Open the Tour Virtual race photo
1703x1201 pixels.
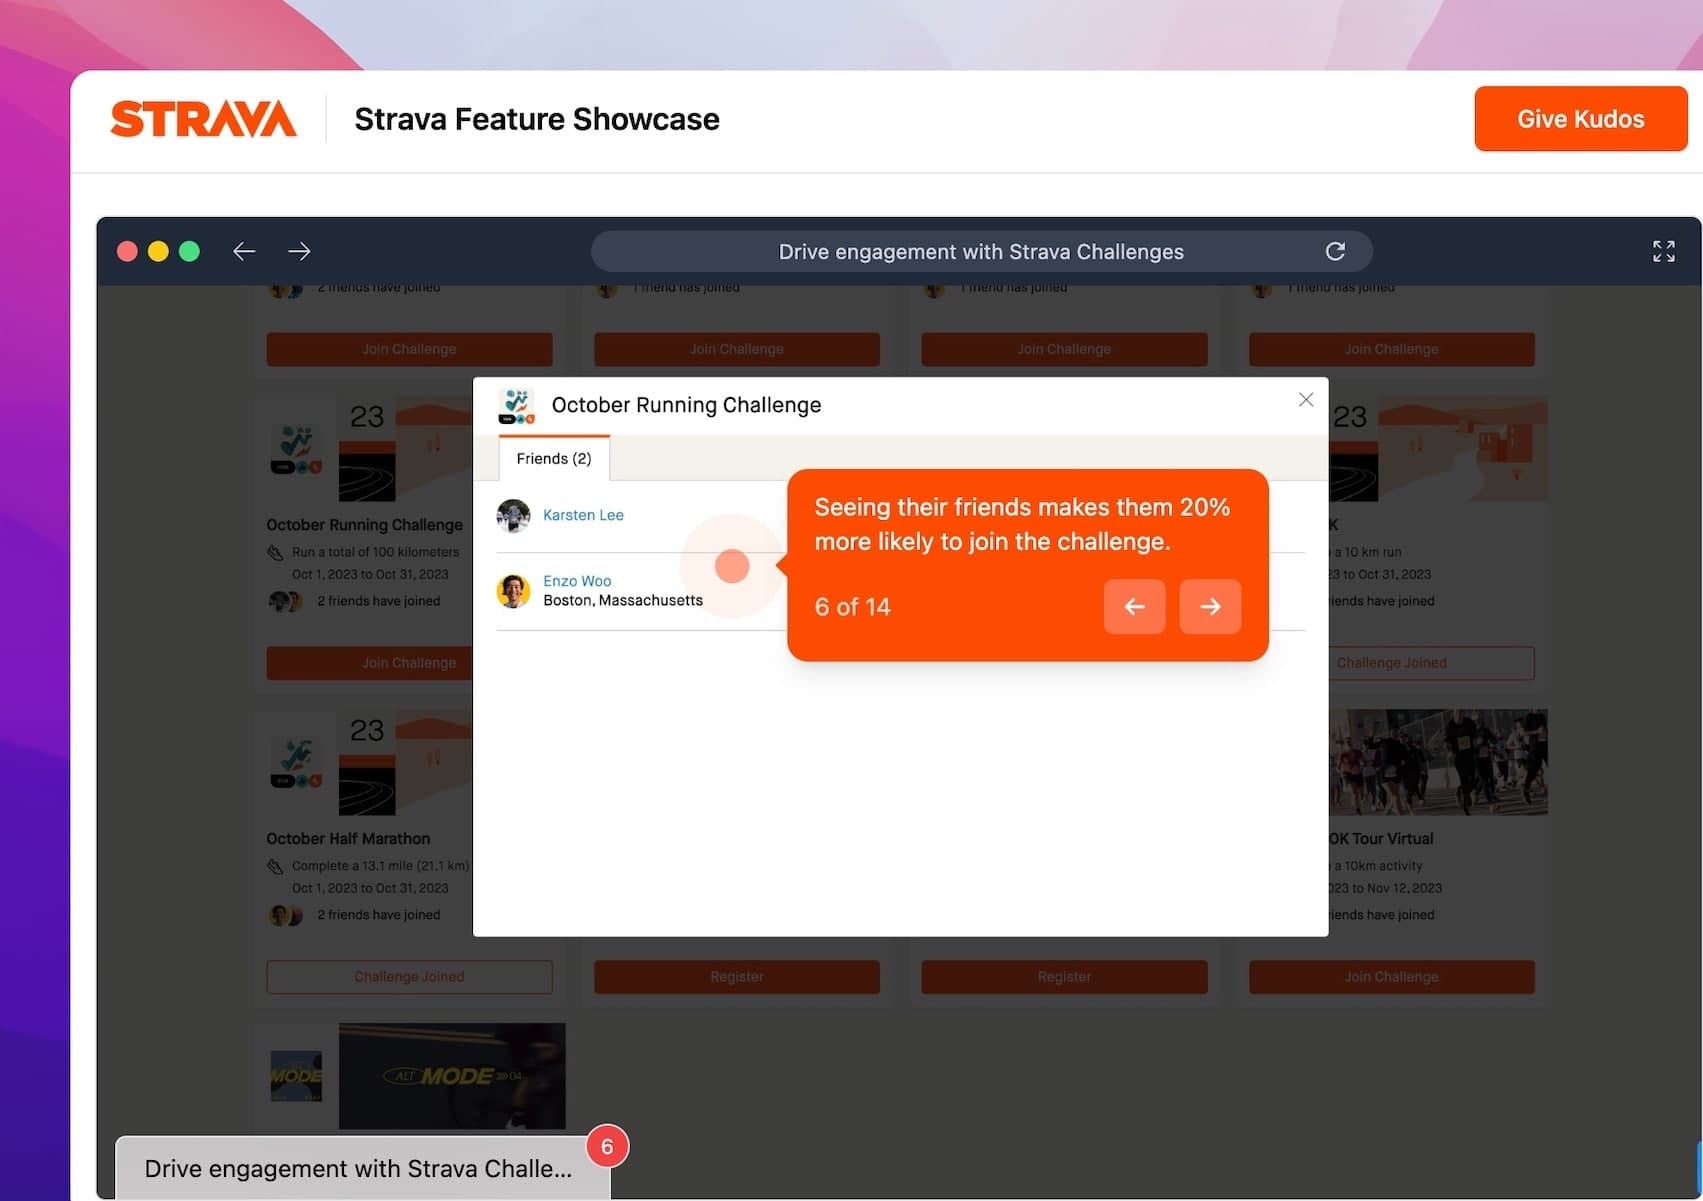click(1438, 762)
